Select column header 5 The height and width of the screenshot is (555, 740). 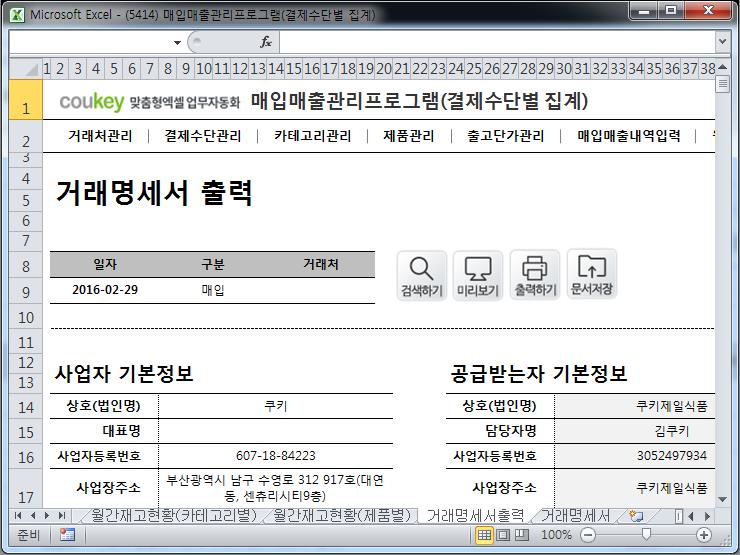[114, 69]
